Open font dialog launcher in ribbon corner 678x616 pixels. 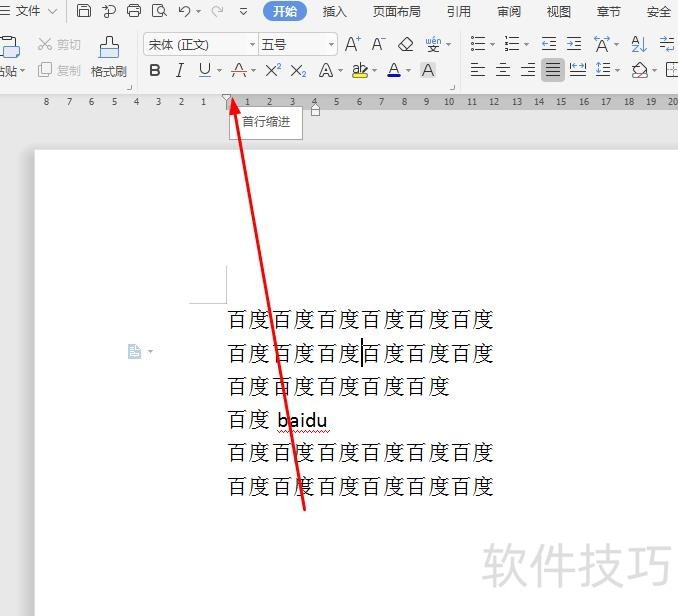pos(452,87)
